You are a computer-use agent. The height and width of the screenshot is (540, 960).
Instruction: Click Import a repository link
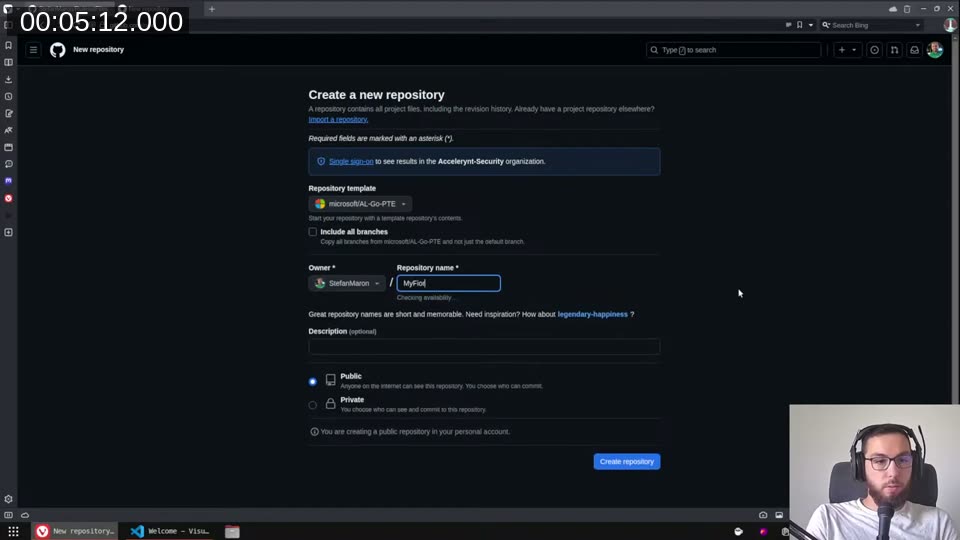point(338,119)
